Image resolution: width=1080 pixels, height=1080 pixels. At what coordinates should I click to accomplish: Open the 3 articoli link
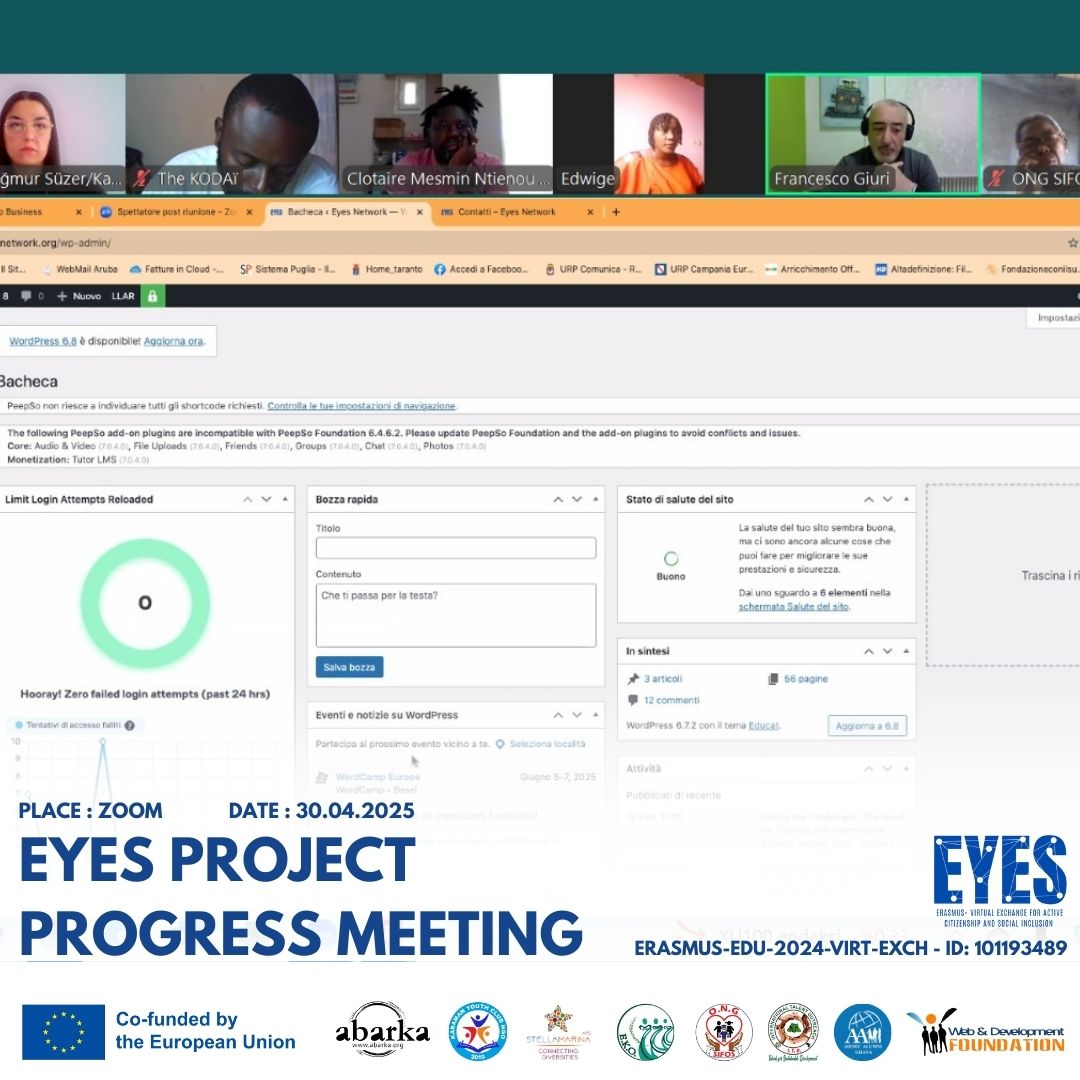click(663, 679)
